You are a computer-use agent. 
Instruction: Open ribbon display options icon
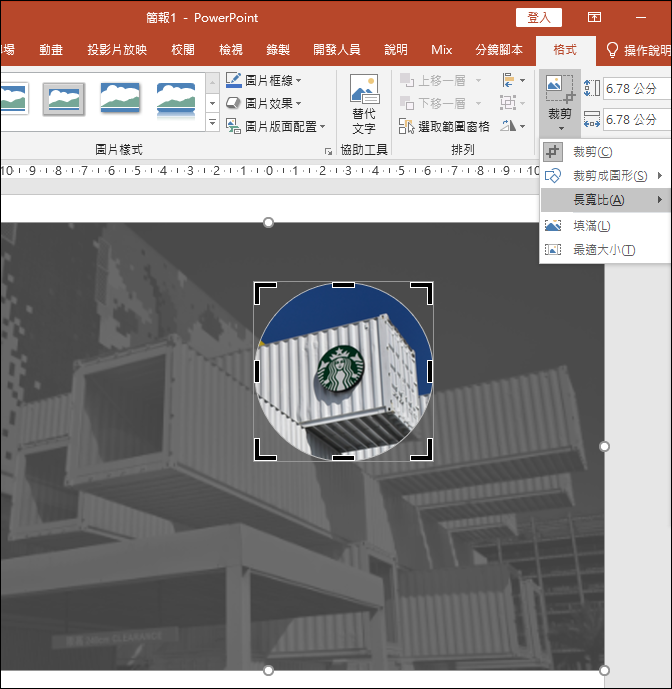(x=594, y=17)
